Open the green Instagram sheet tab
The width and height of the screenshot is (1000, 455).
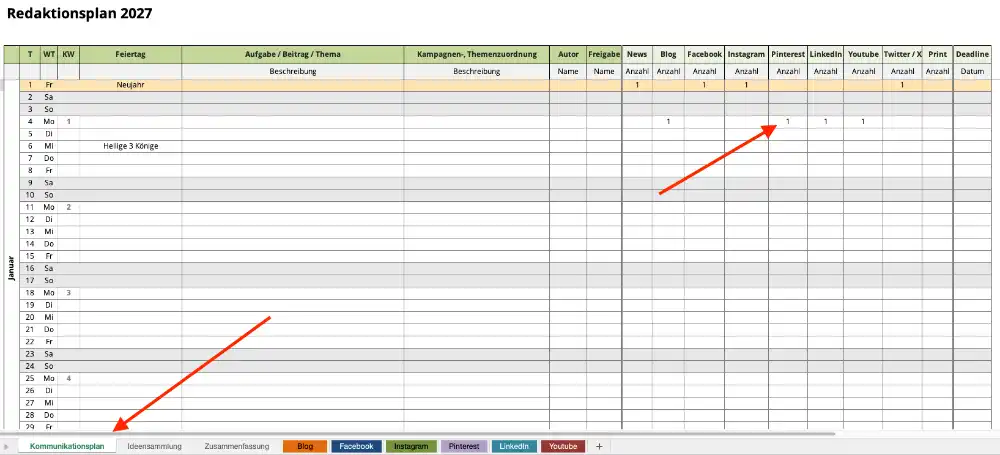(x=411, y=446)
